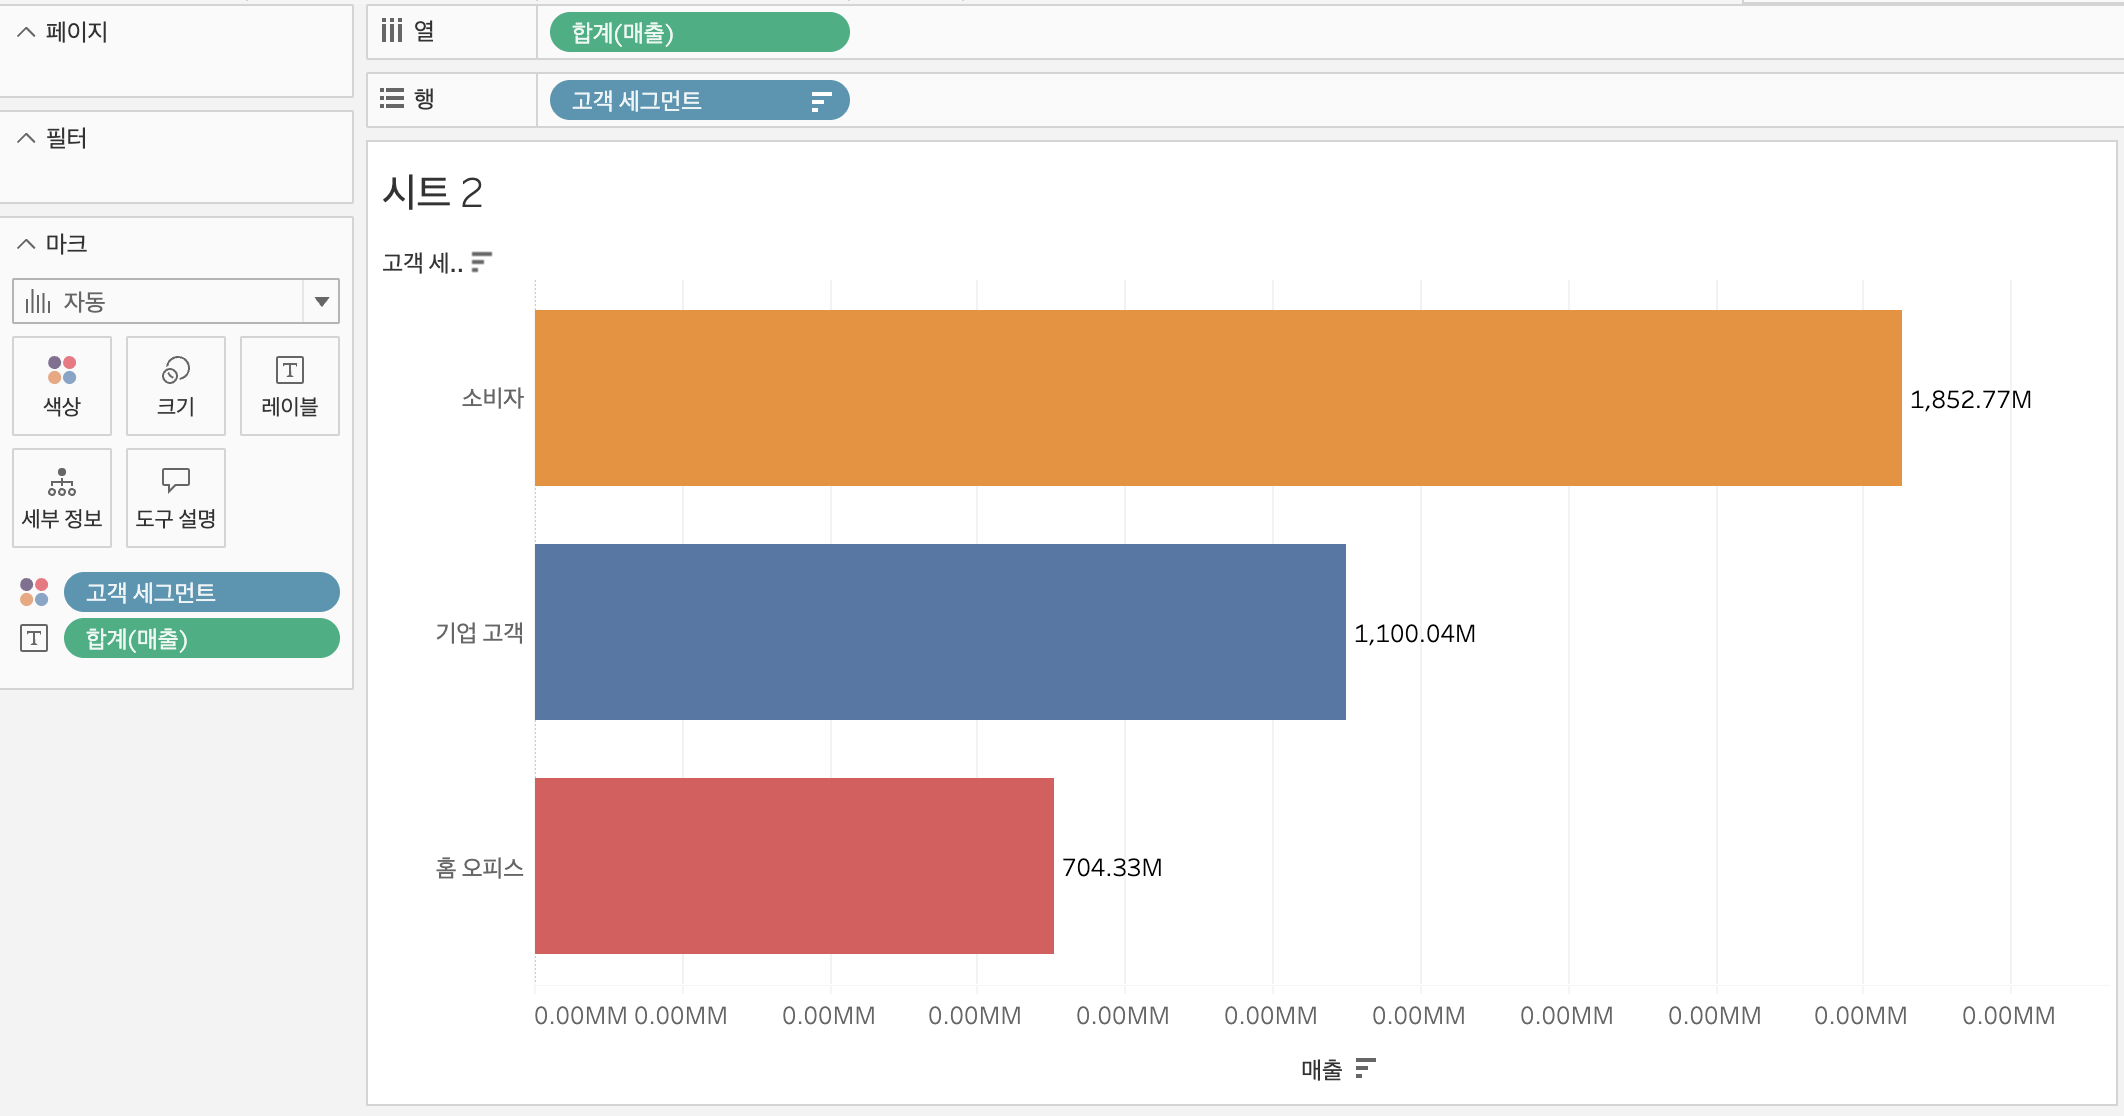Select the blue 기업 고객 bar
Screen dimensions: 2124x1116
(x=939, y=632)
